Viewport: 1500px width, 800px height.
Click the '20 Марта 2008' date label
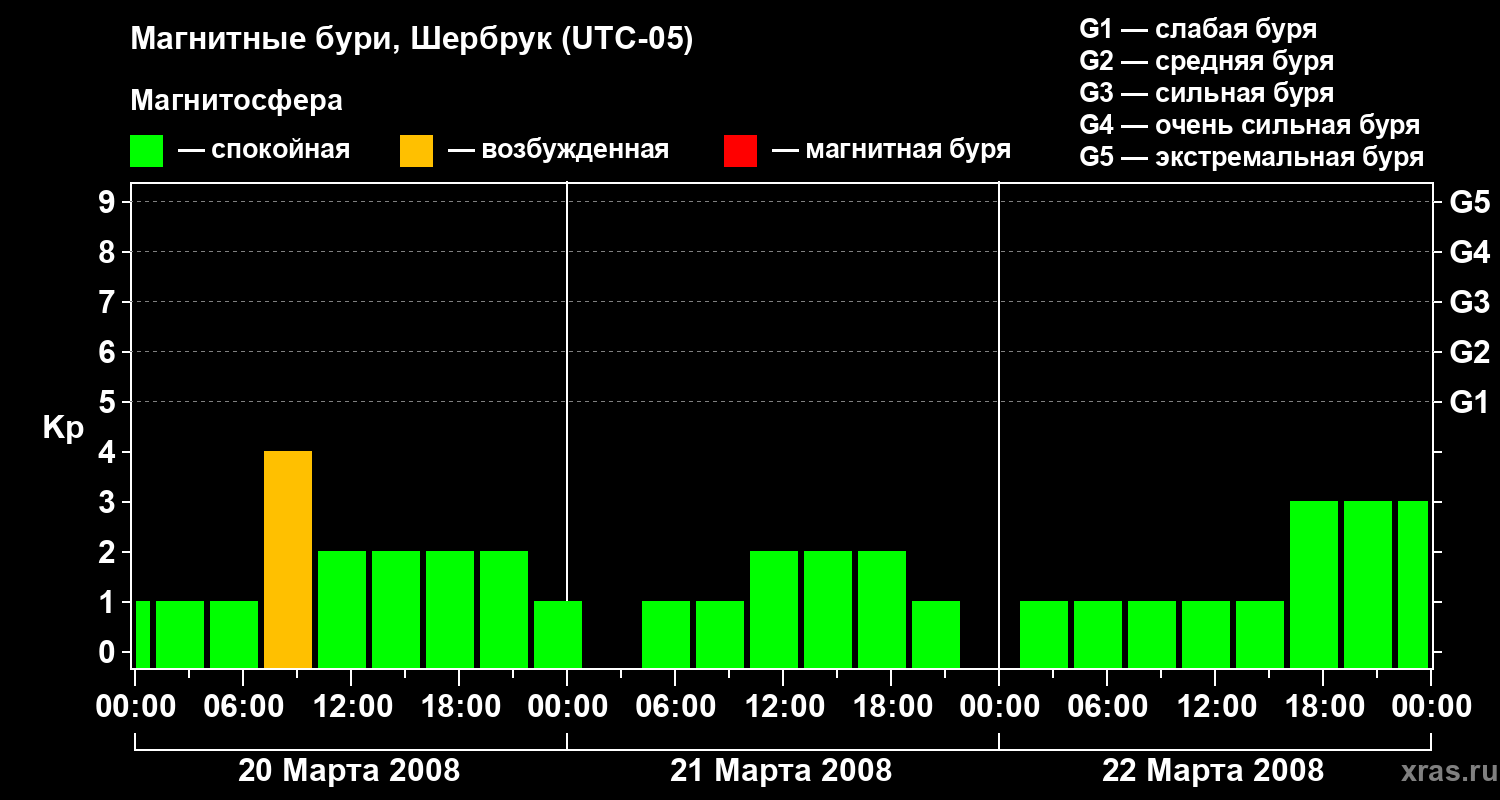click(x=349, y=771)
